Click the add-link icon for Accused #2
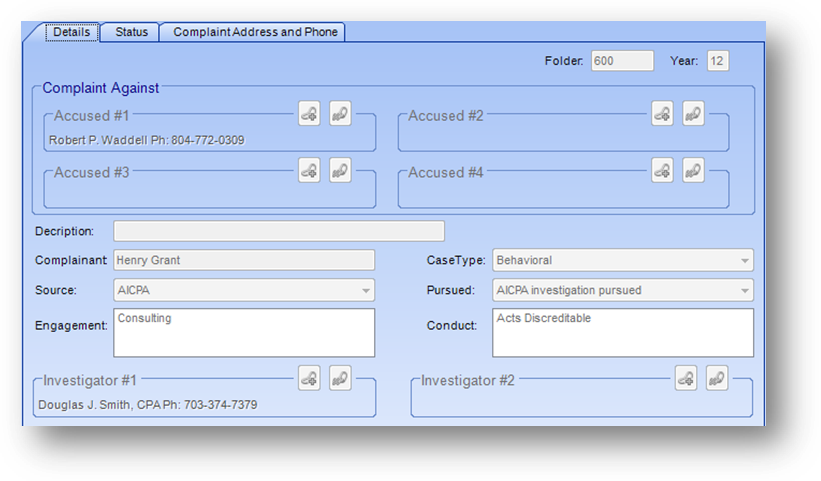 tap(662, 114)
